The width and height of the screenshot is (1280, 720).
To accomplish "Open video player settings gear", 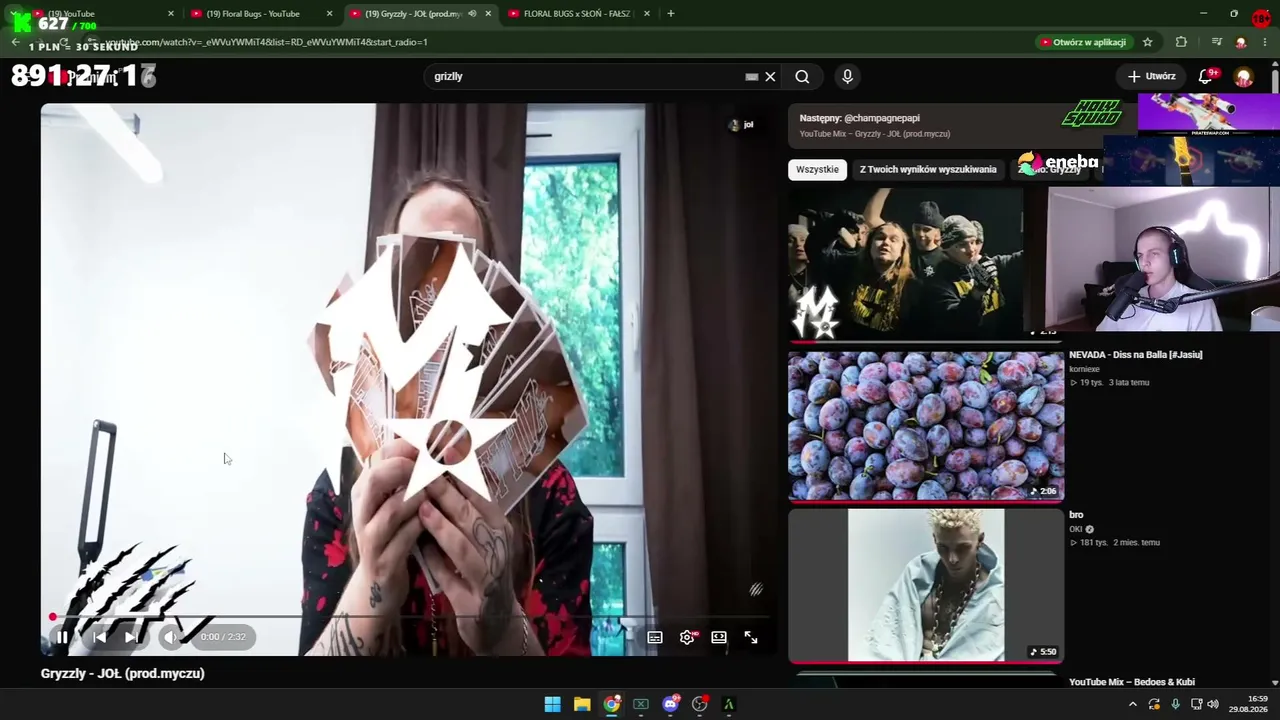I will click(687, 637).
